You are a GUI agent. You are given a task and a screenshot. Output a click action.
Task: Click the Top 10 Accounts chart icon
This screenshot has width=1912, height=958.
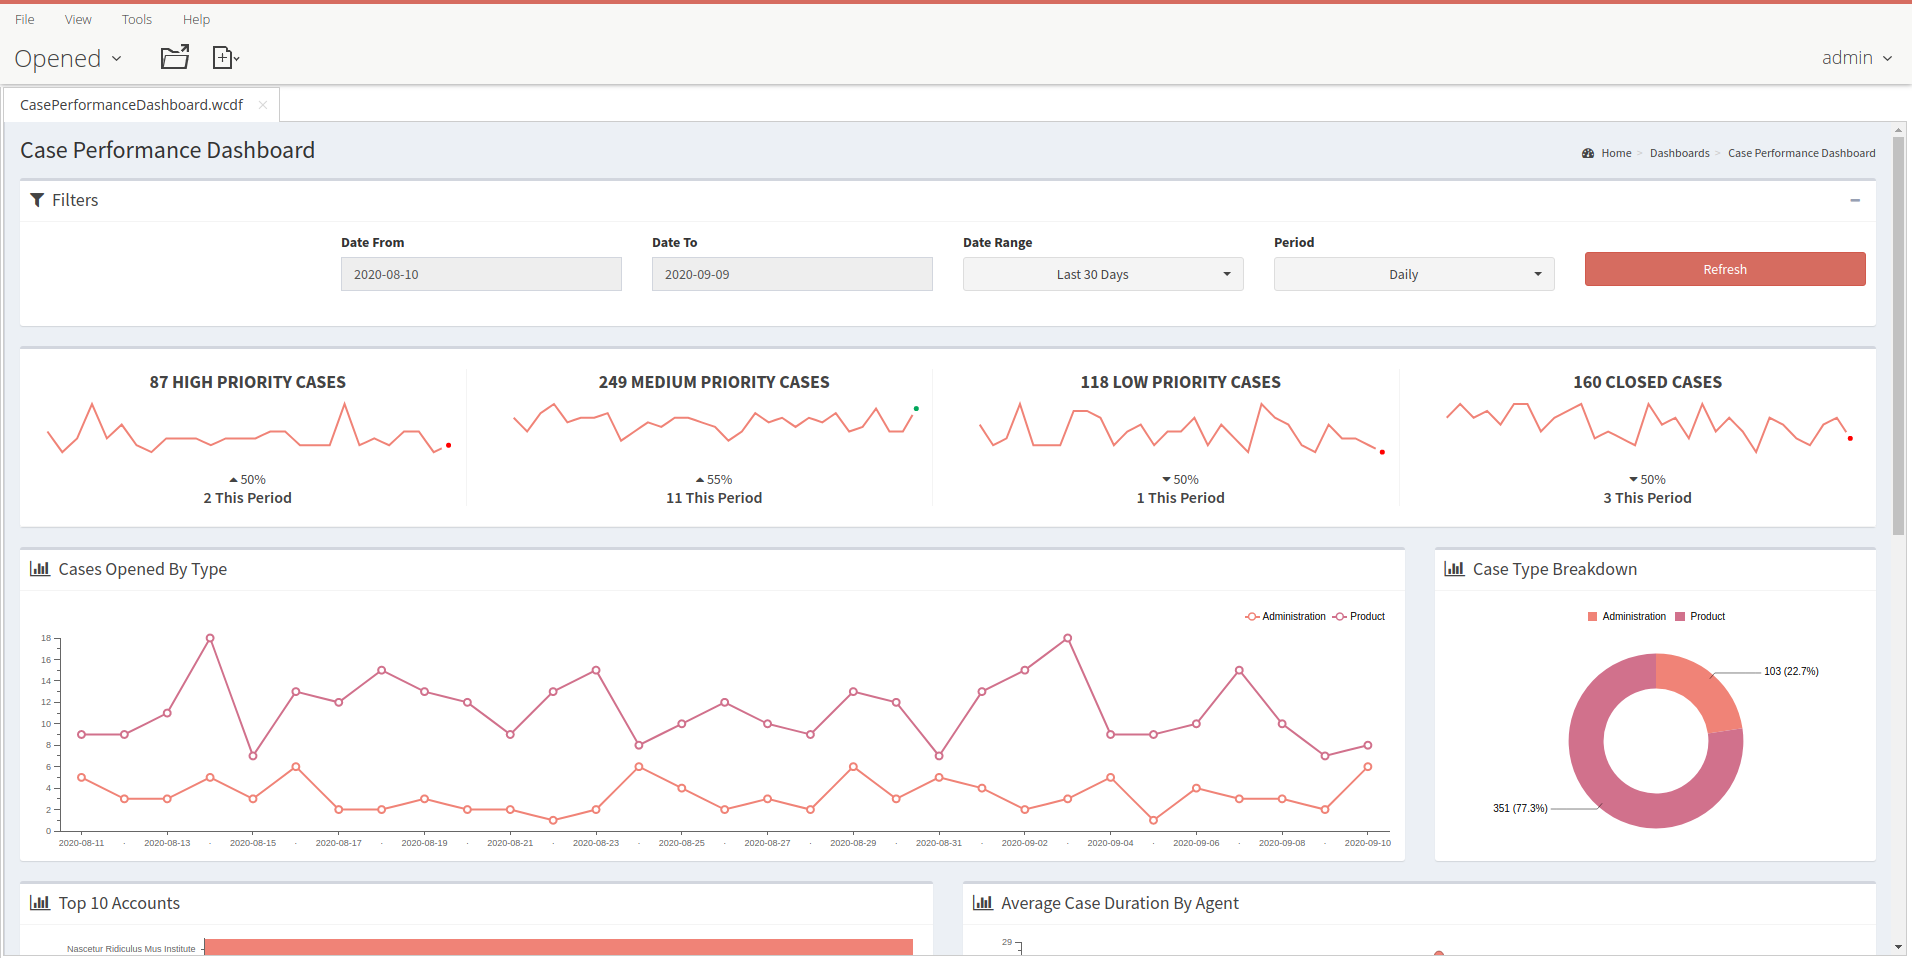(40, 903)
